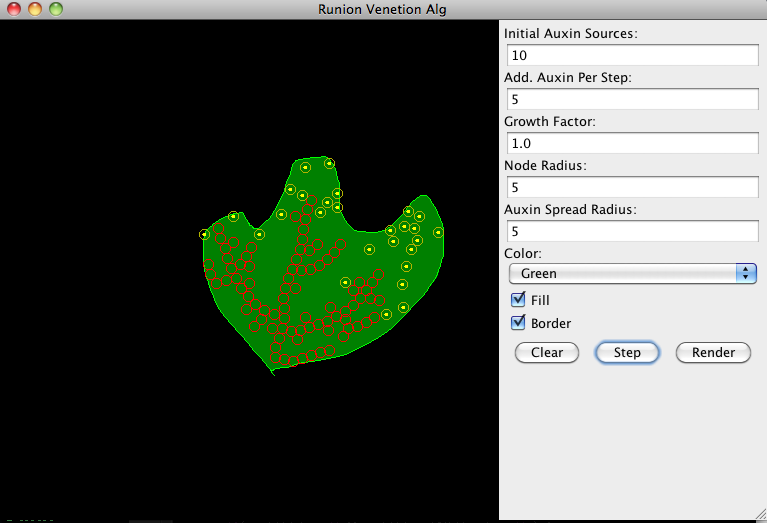Screen dimensions: 767x523
Task: Click the Color: label
Action: [x=523, y=253]
